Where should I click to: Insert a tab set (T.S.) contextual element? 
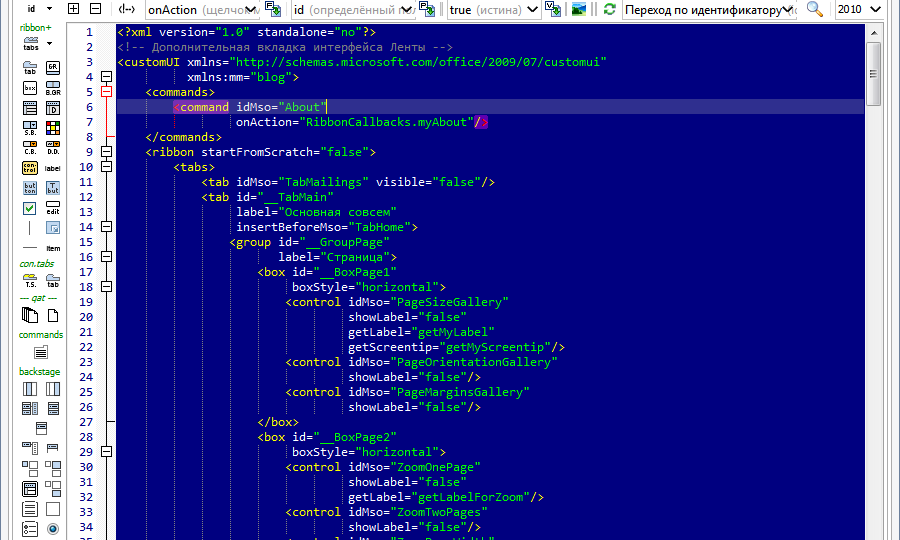click(30, 281)
